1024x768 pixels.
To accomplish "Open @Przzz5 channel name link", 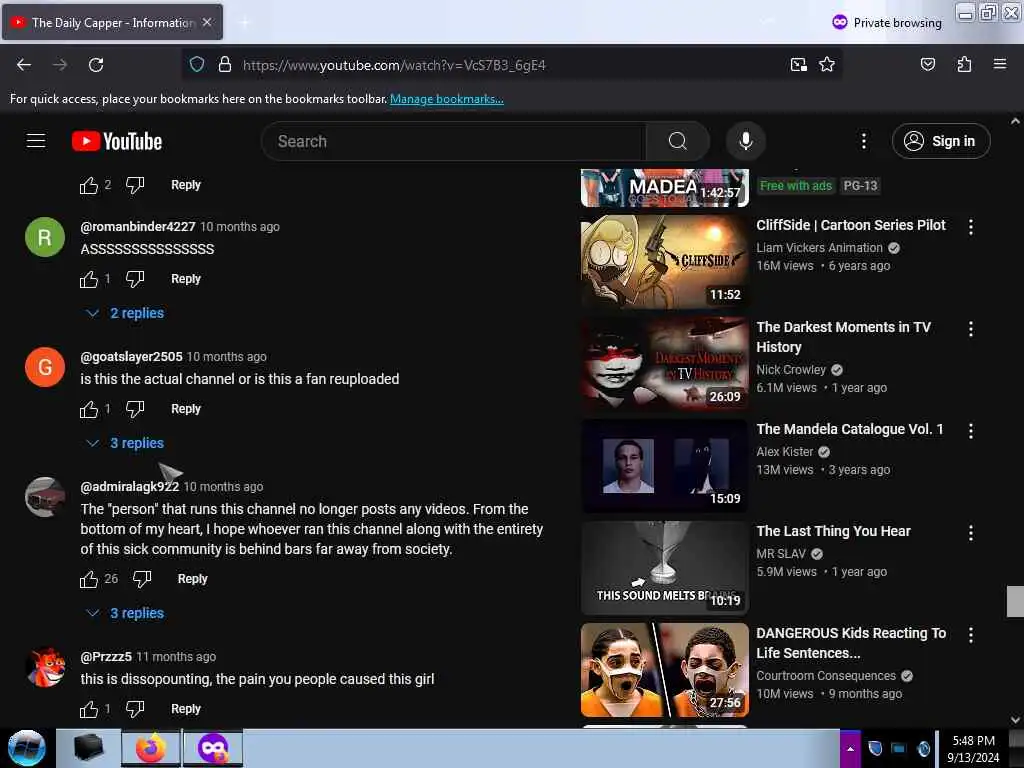I will 106,656.
